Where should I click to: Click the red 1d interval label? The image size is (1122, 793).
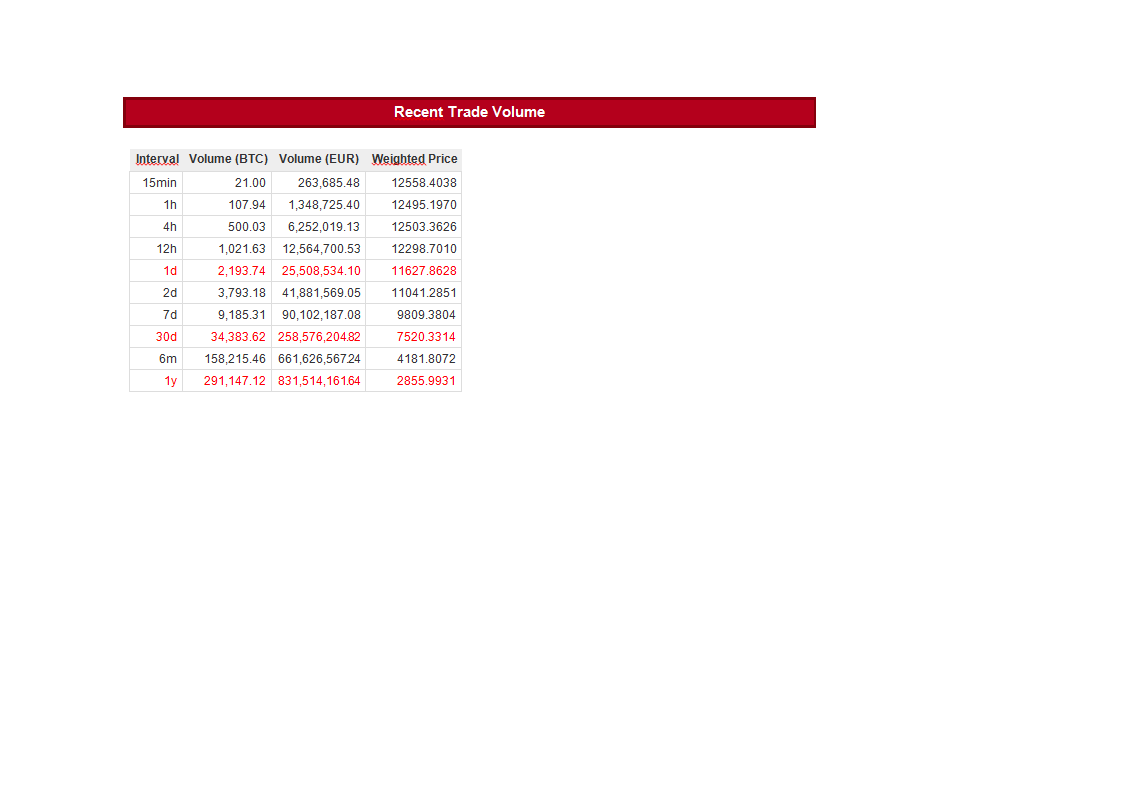click(x=171, y=270)
